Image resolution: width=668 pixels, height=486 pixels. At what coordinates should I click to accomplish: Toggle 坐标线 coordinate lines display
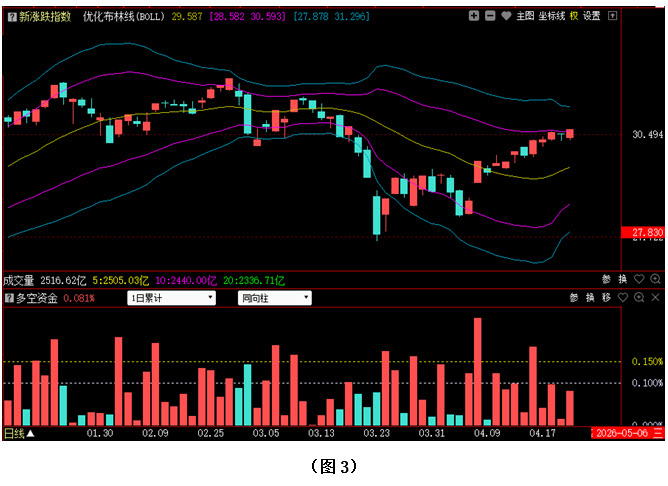552,16
